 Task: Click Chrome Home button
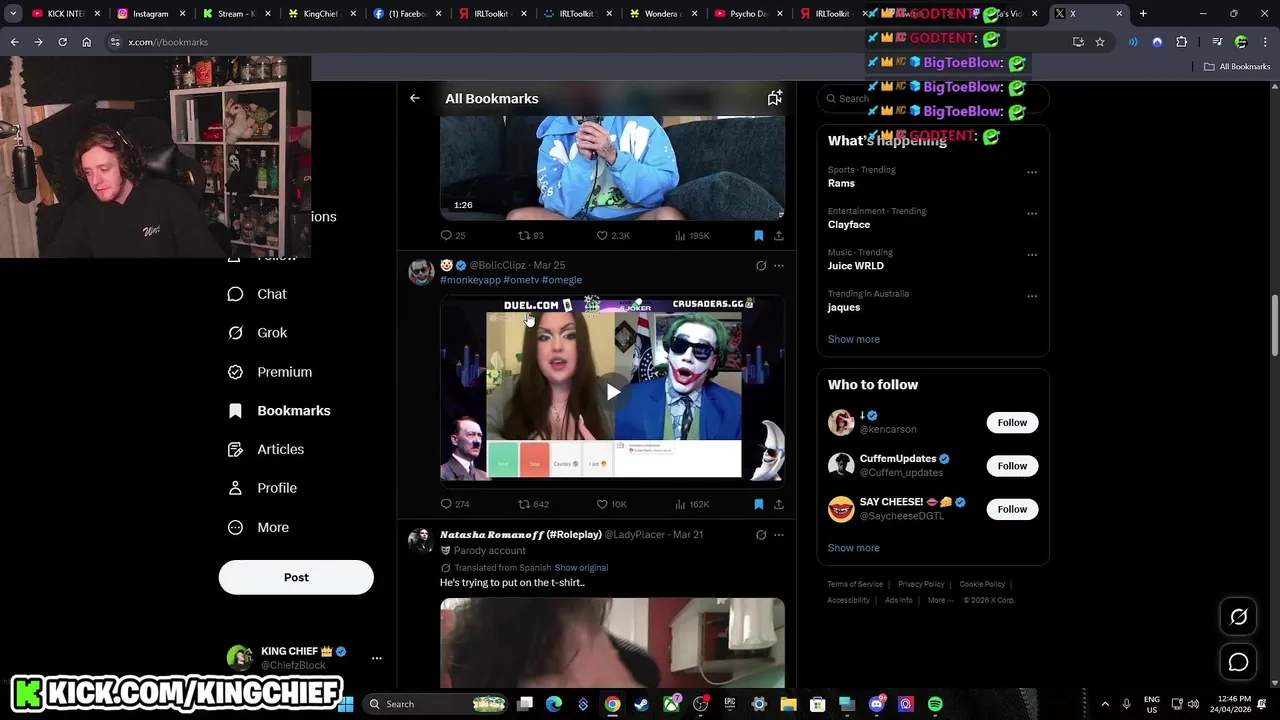(x=87, y=42)
